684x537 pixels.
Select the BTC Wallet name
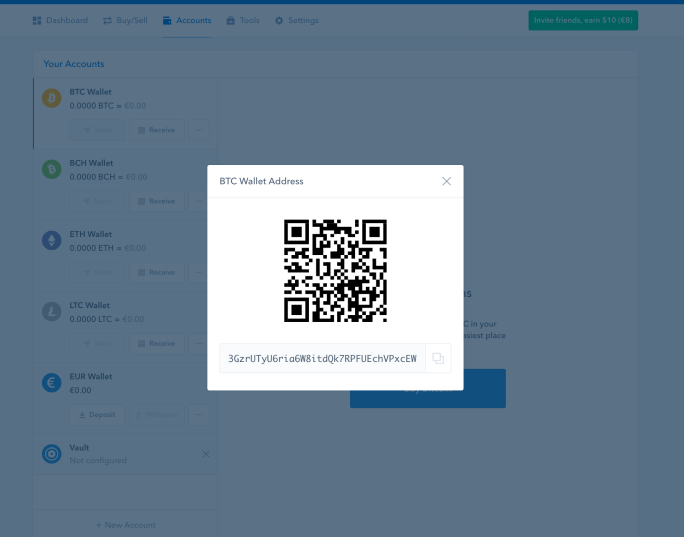tap(90, 92)
